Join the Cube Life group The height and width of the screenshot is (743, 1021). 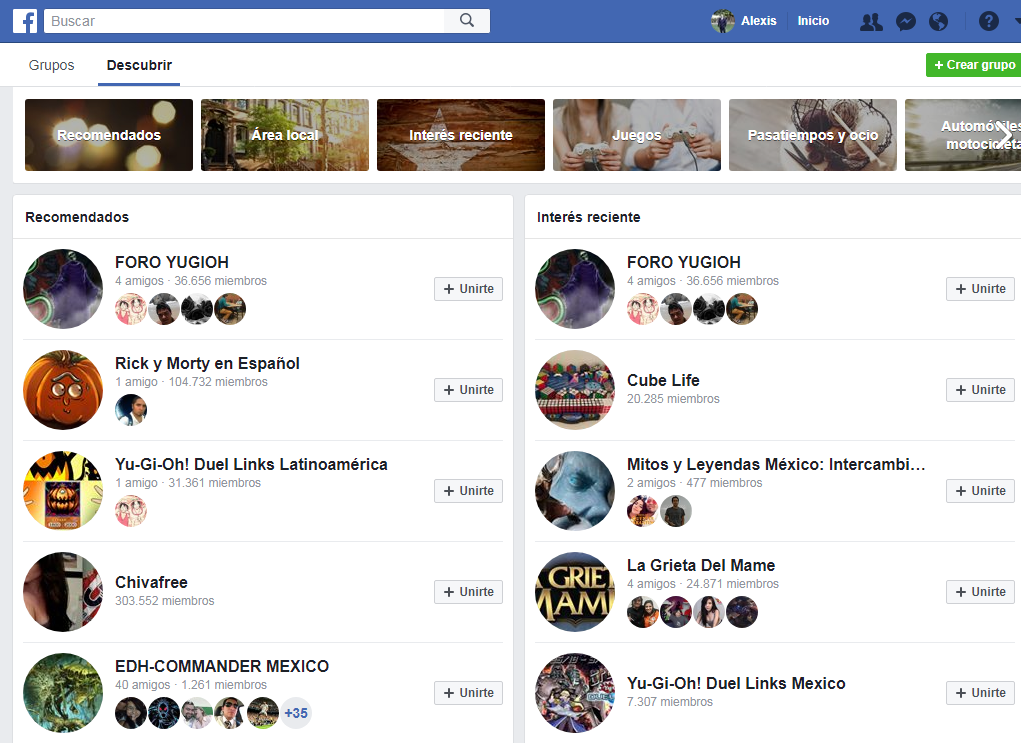click(980, 389)
